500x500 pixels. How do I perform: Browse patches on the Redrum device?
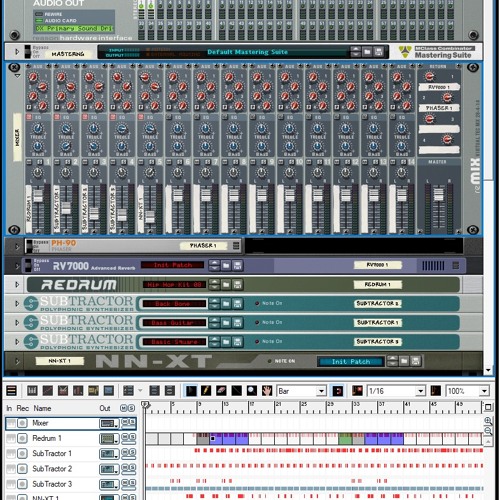click(x=226, y=285)
